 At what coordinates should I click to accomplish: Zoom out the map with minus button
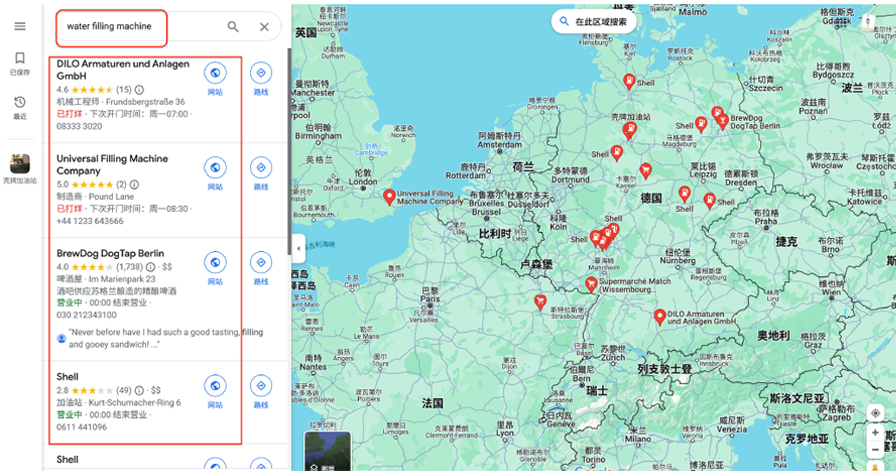pos(875,451)
